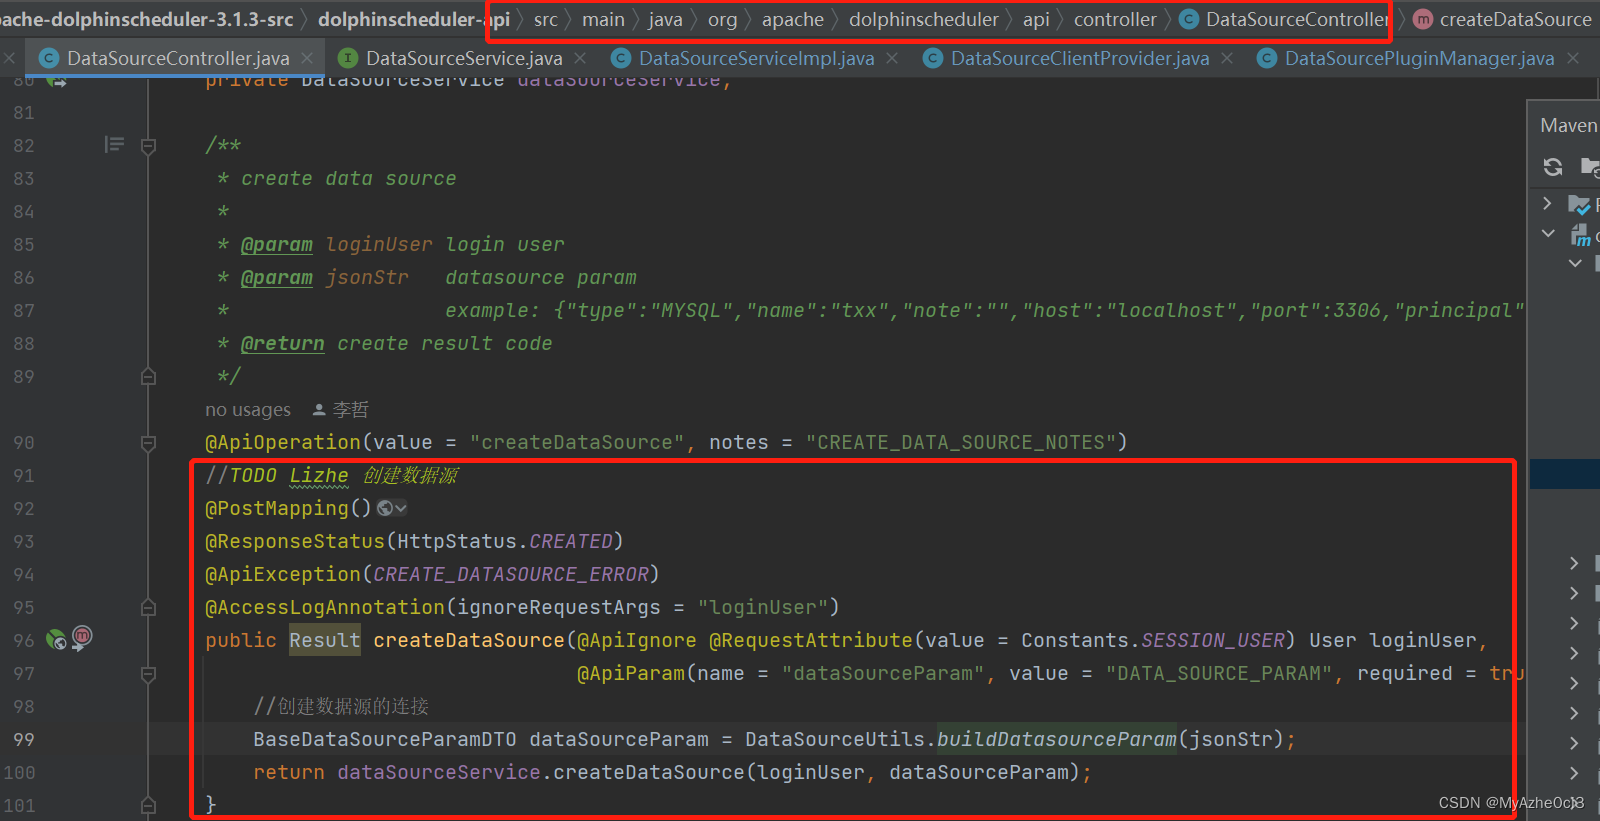Click the globe URL icon after @PostMapping()
This screenshot has height=821, width=1600.
(385, 508)
